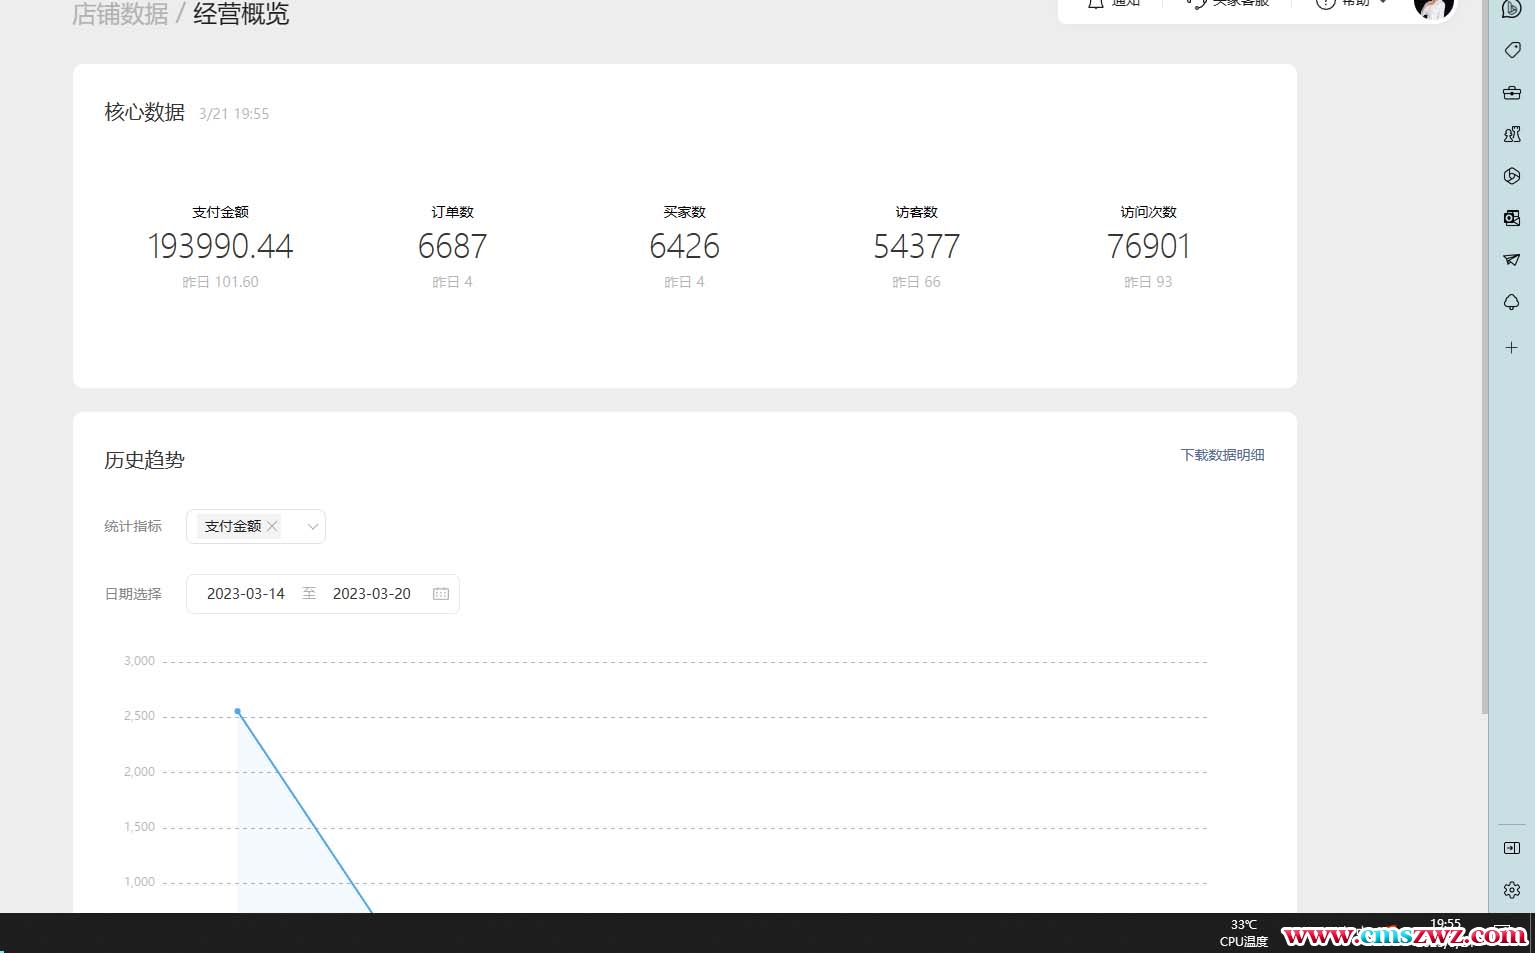Image resolution: width=1535 pixels, height=953 pixels.
Task: Open sidebar settings gear
Action: [x=1512, y=889]
